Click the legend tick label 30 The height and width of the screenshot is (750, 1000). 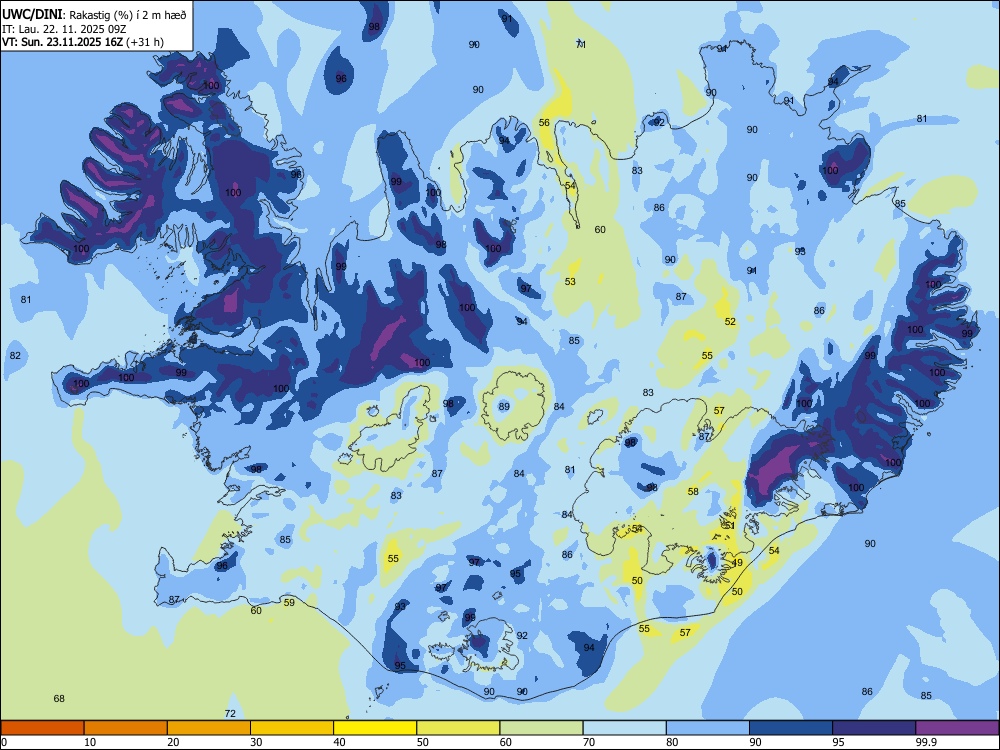(256, 742)
